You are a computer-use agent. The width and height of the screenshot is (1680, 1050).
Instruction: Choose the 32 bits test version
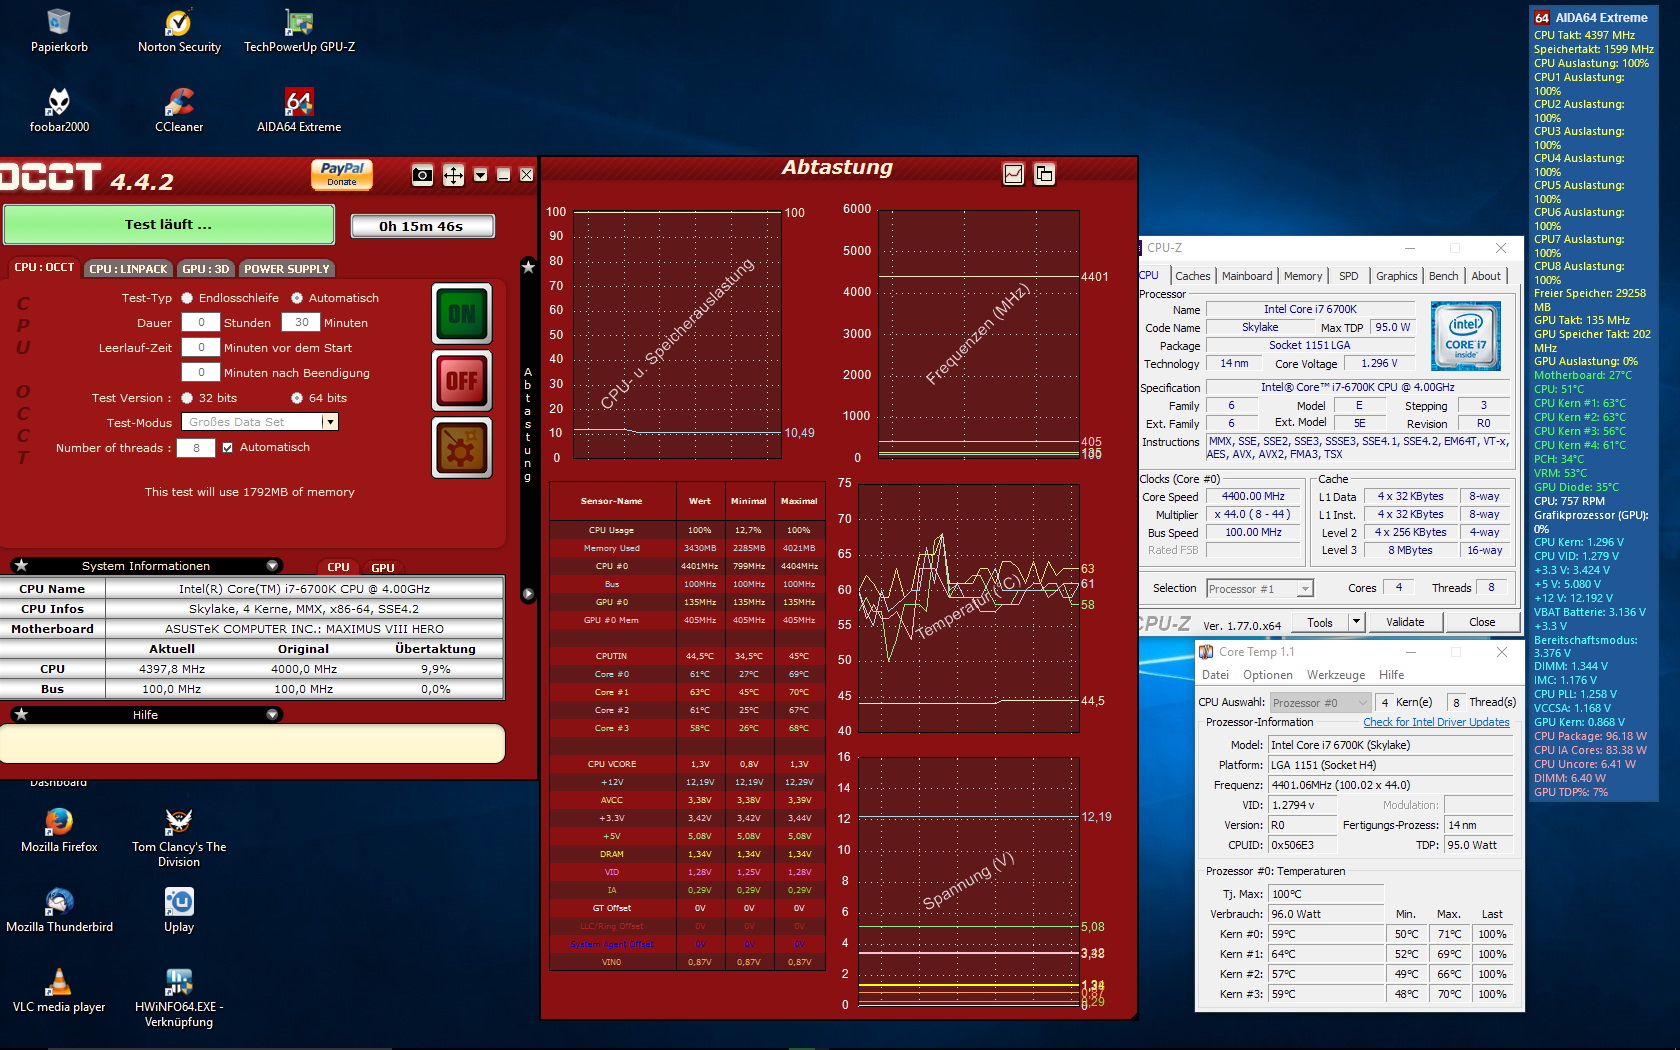click(187, 398)
